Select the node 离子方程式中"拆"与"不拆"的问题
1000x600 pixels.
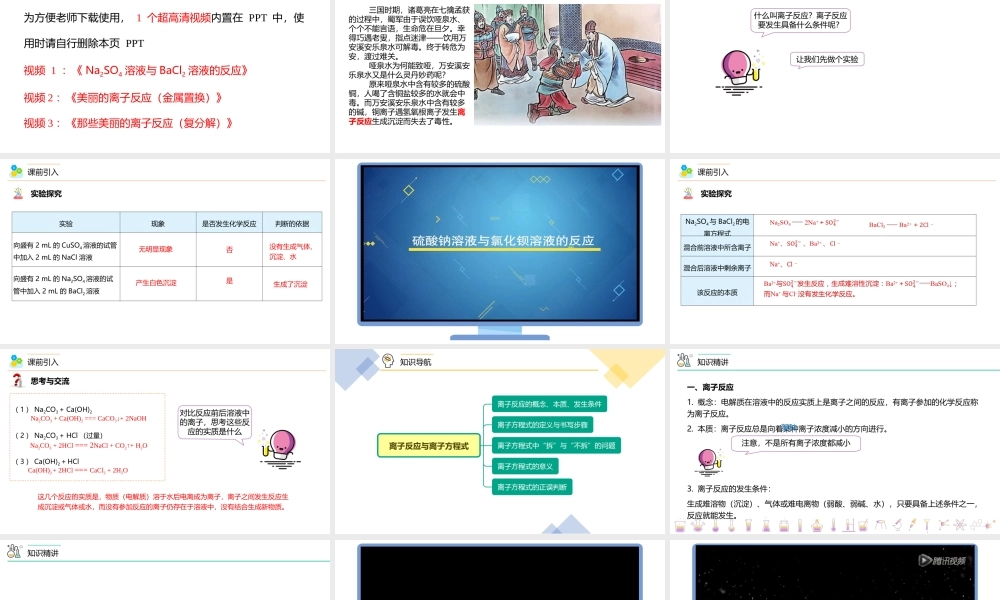point(556,445)
